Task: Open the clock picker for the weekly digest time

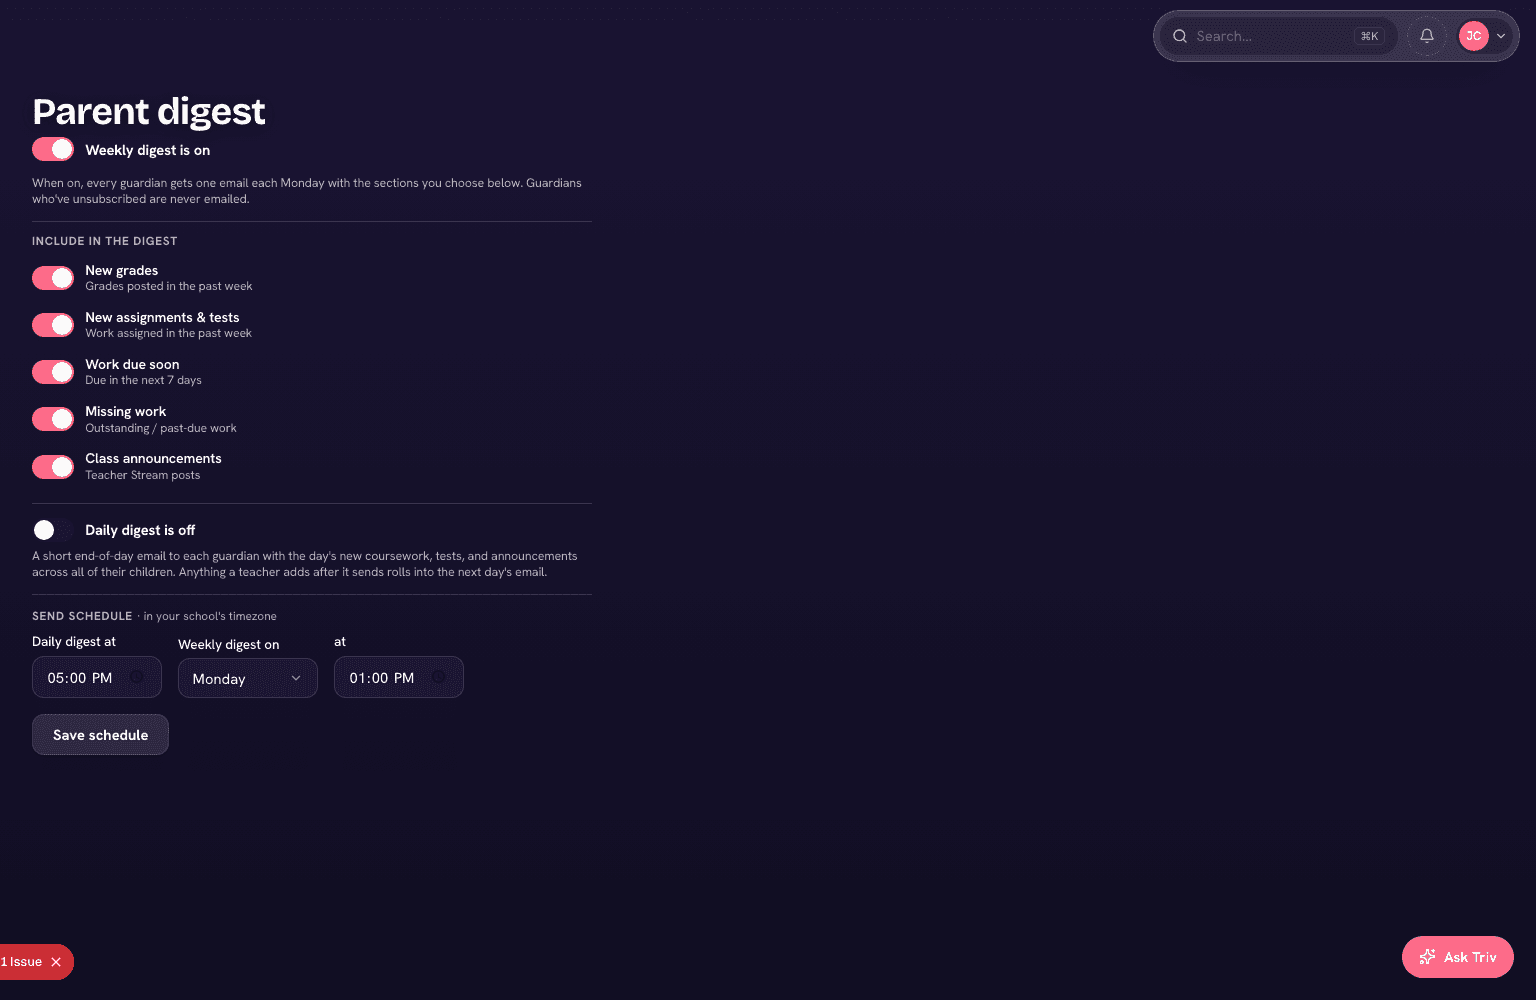Action: [x=438, y=677]
